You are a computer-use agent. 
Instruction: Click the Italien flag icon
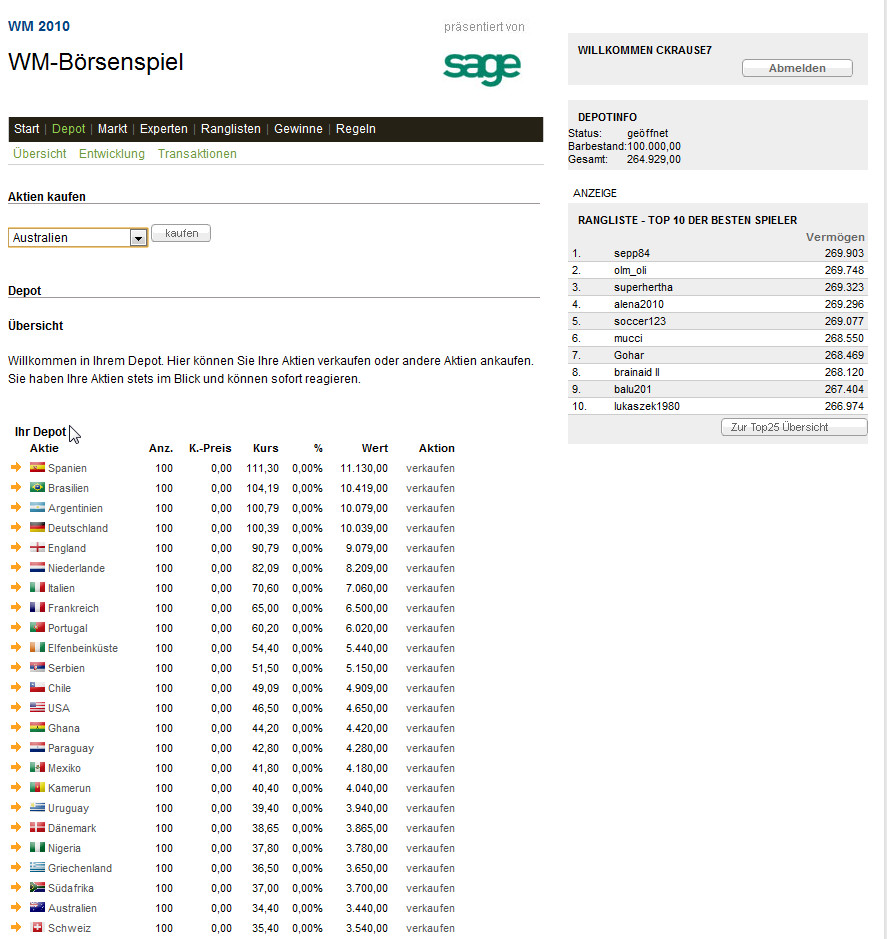[37, 587]
